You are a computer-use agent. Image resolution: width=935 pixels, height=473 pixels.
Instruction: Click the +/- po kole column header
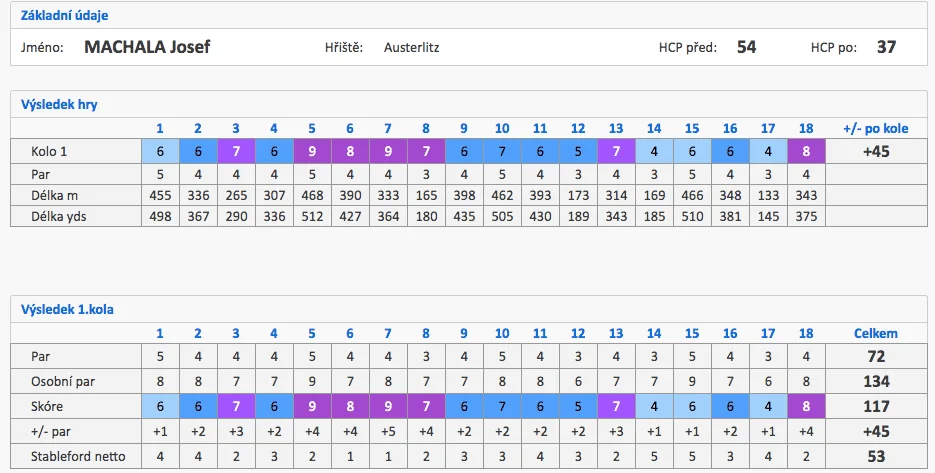pyautogui.click(x=876, y=128)
